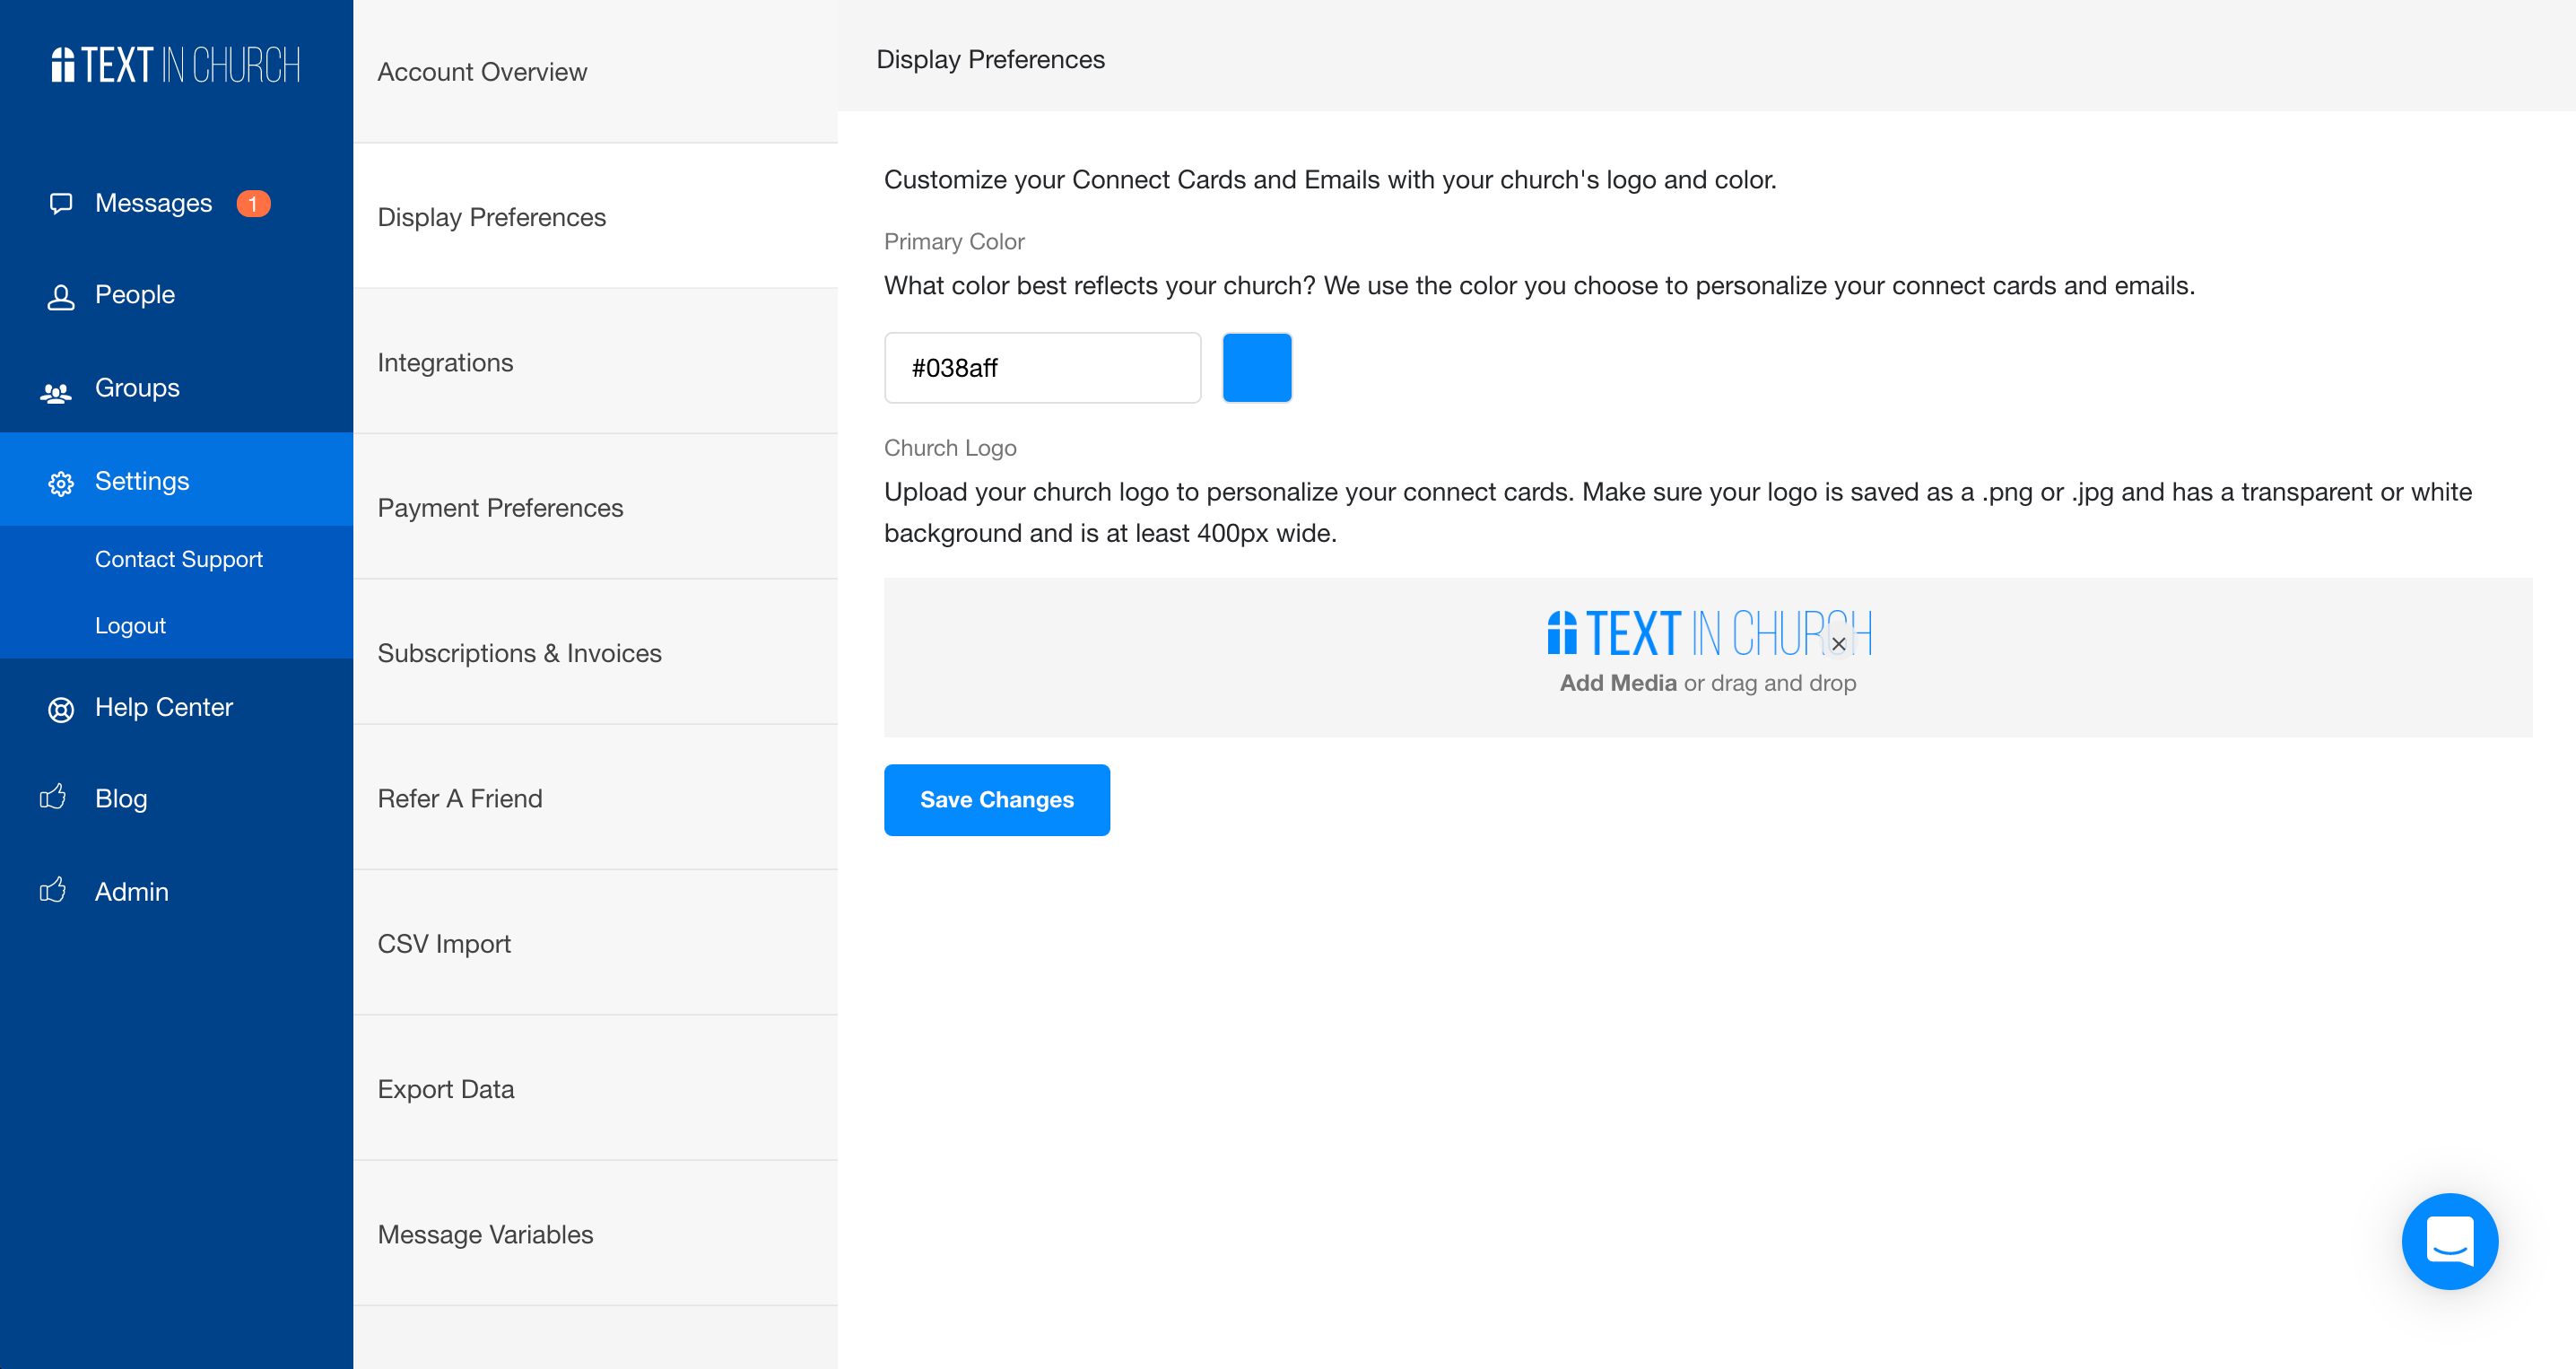The image size is (2576, 1369).
Task: Click the Display Preferences page heading
Action: tap(990, 59)
